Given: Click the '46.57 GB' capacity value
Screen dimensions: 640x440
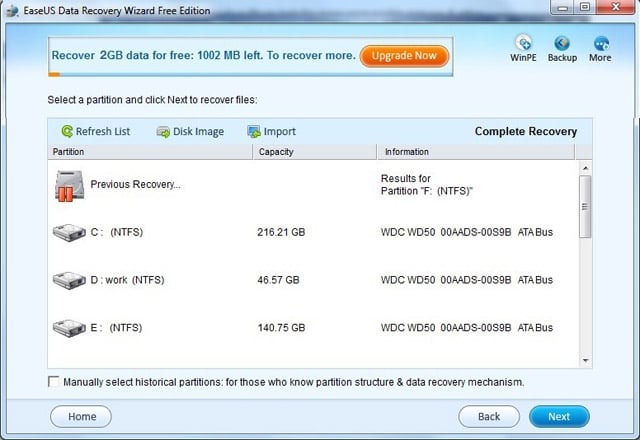Looking at the screenshot, I should 278,280.
